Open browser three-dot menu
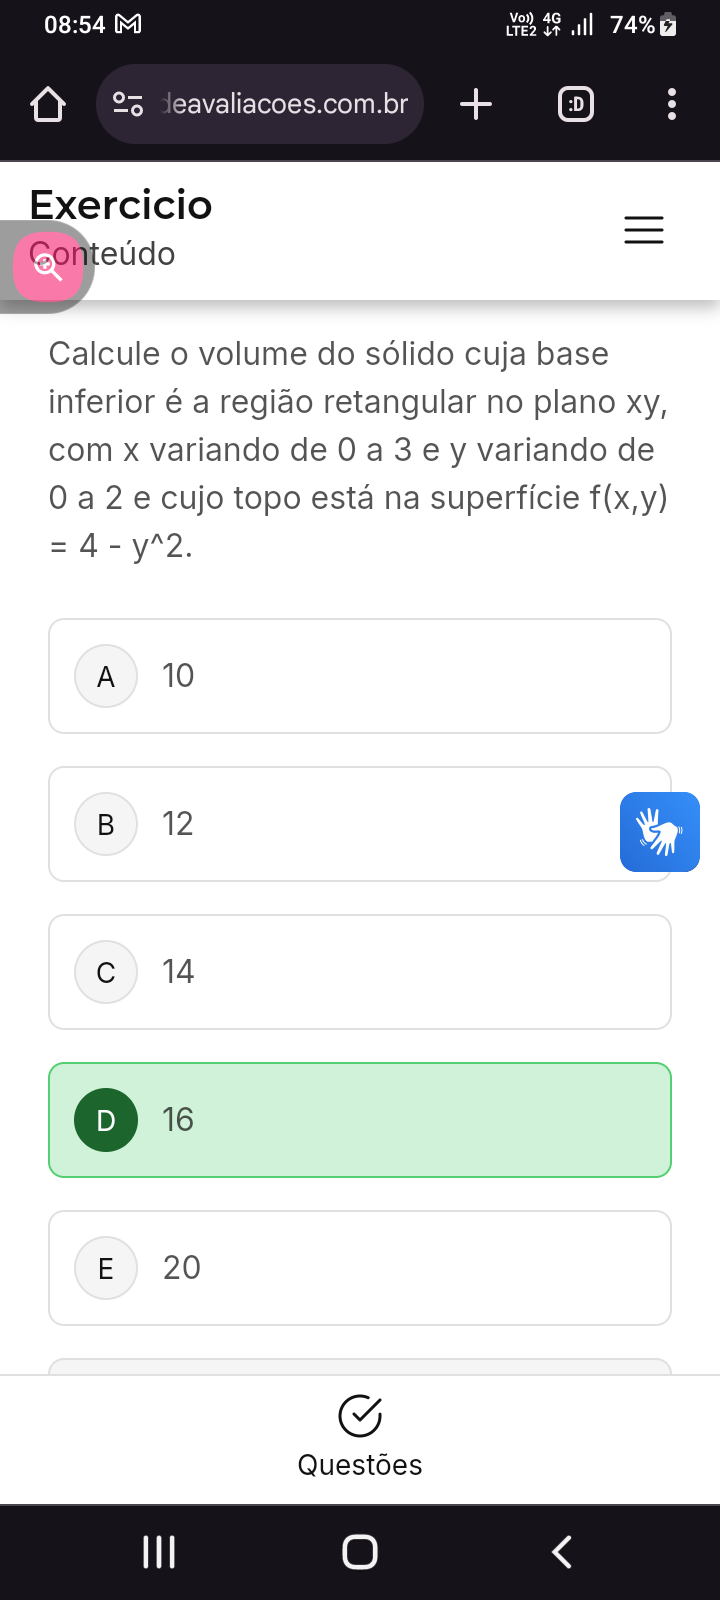The image size is (720, 1600). pos(671,104)
